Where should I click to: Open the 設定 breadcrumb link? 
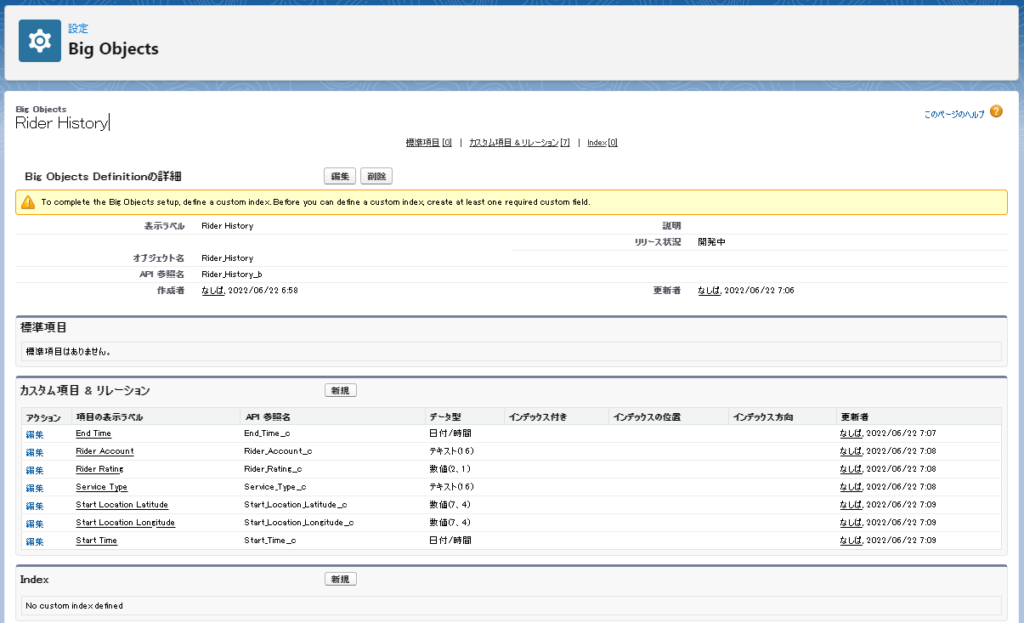[78, 28]
